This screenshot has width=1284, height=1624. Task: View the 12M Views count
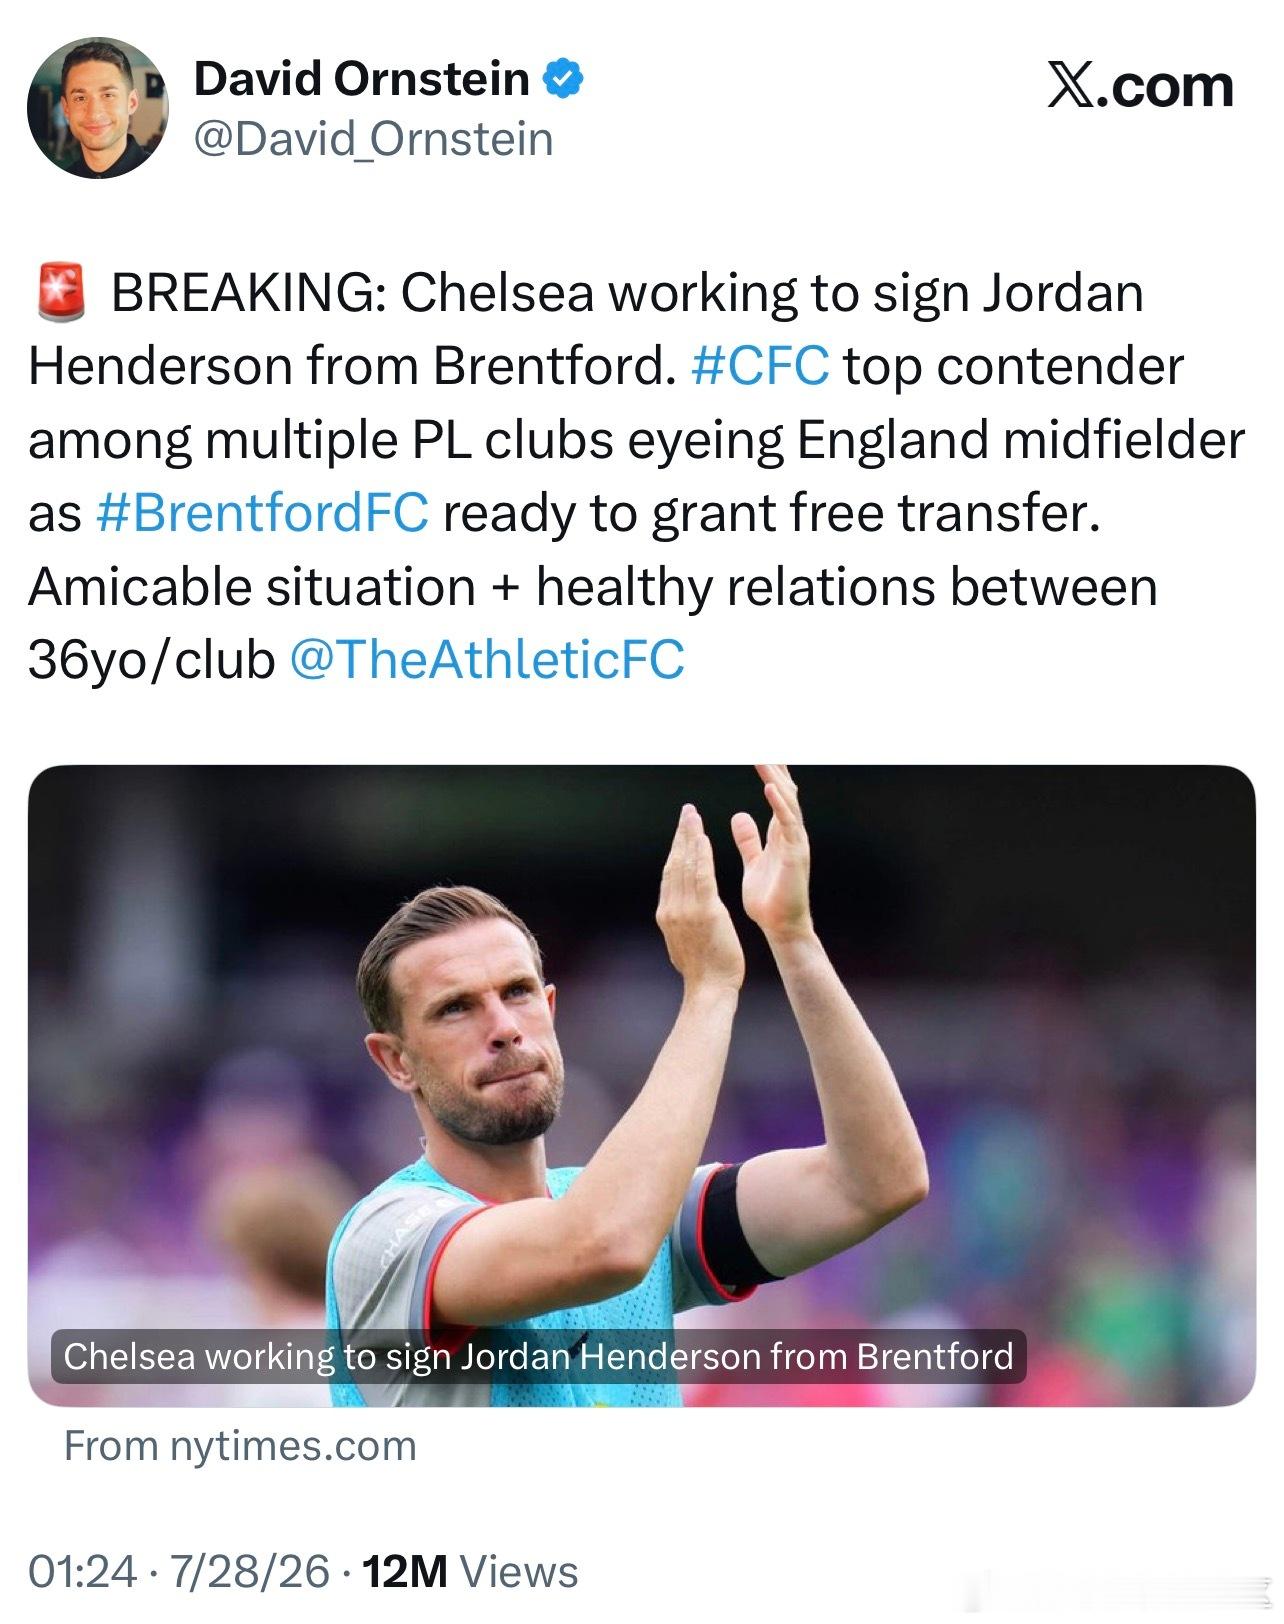470,1571
